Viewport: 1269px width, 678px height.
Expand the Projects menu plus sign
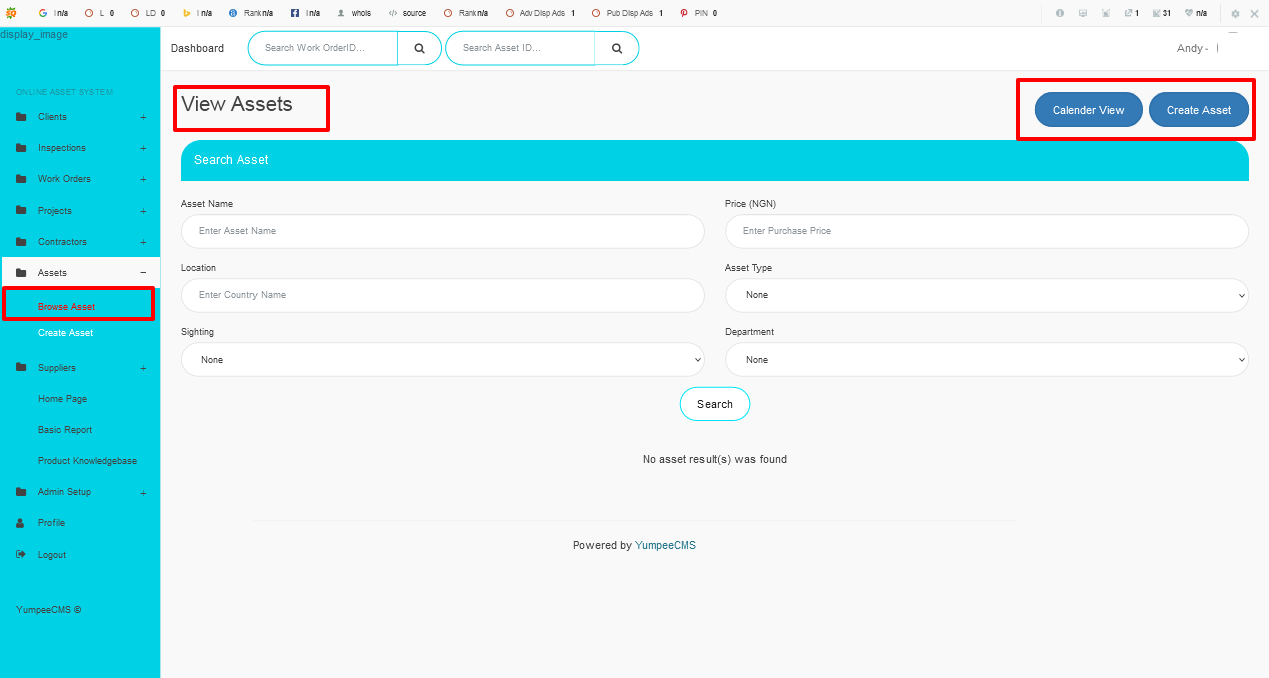click(143, 211)
